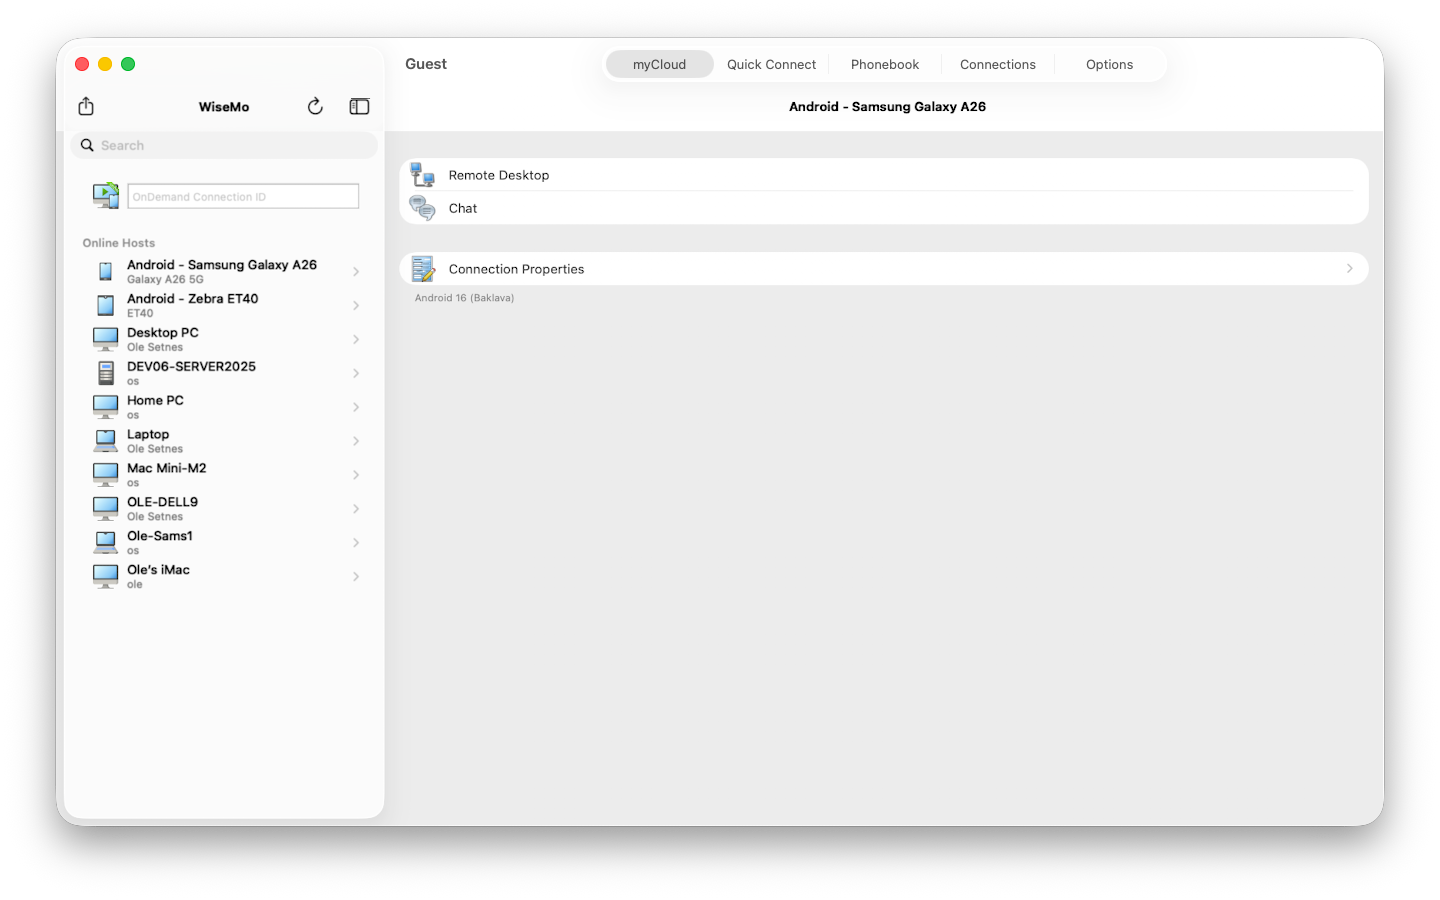The width and height of the screenshot is (1440, 900).
Task: Expand the Desktop PC row chevron
Action: (356, 339)
